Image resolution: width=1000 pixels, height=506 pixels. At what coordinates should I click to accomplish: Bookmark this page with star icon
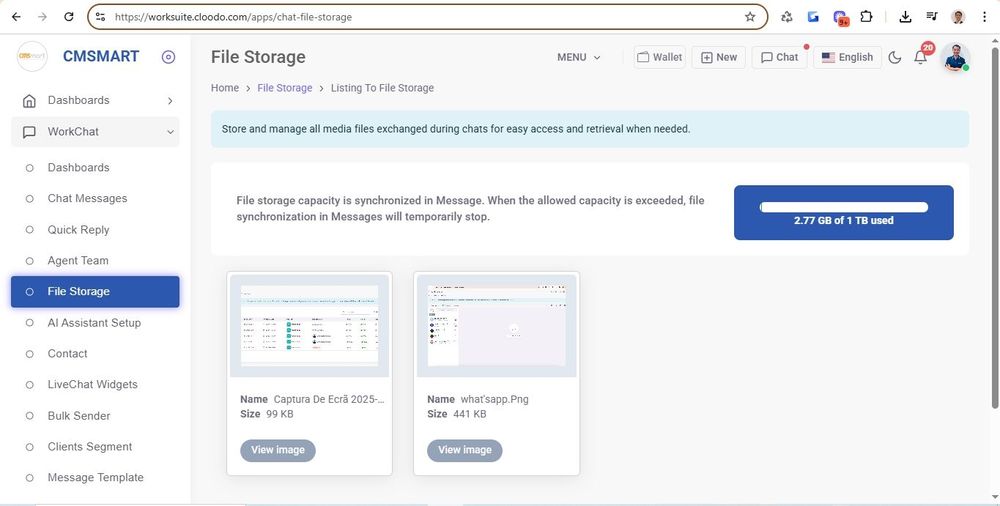click(750, 17)
